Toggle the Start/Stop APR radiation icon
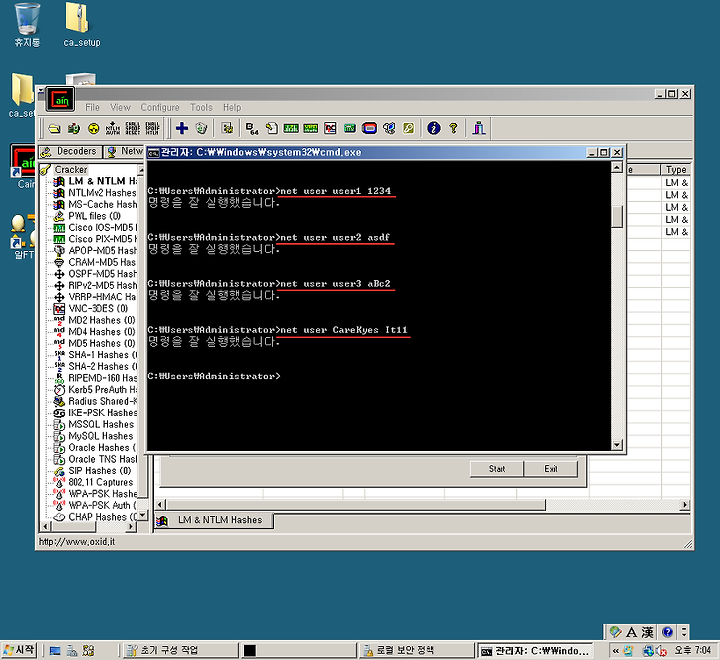This screenshot has height=660, width=720. pos(94,129)
